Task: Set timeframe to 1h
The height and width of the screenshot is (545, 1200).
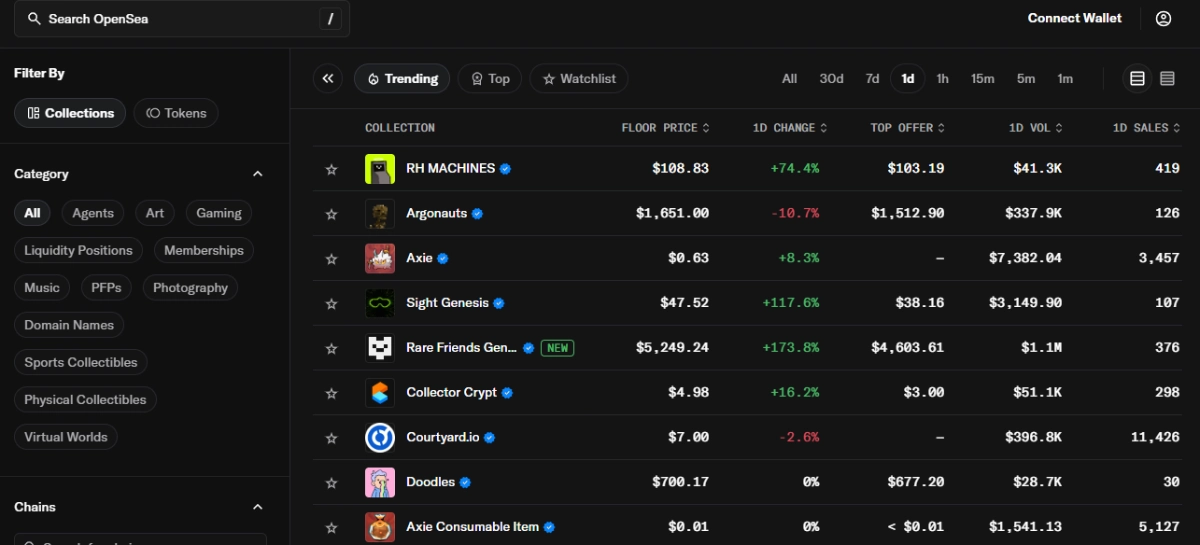Action: [942, 78]
